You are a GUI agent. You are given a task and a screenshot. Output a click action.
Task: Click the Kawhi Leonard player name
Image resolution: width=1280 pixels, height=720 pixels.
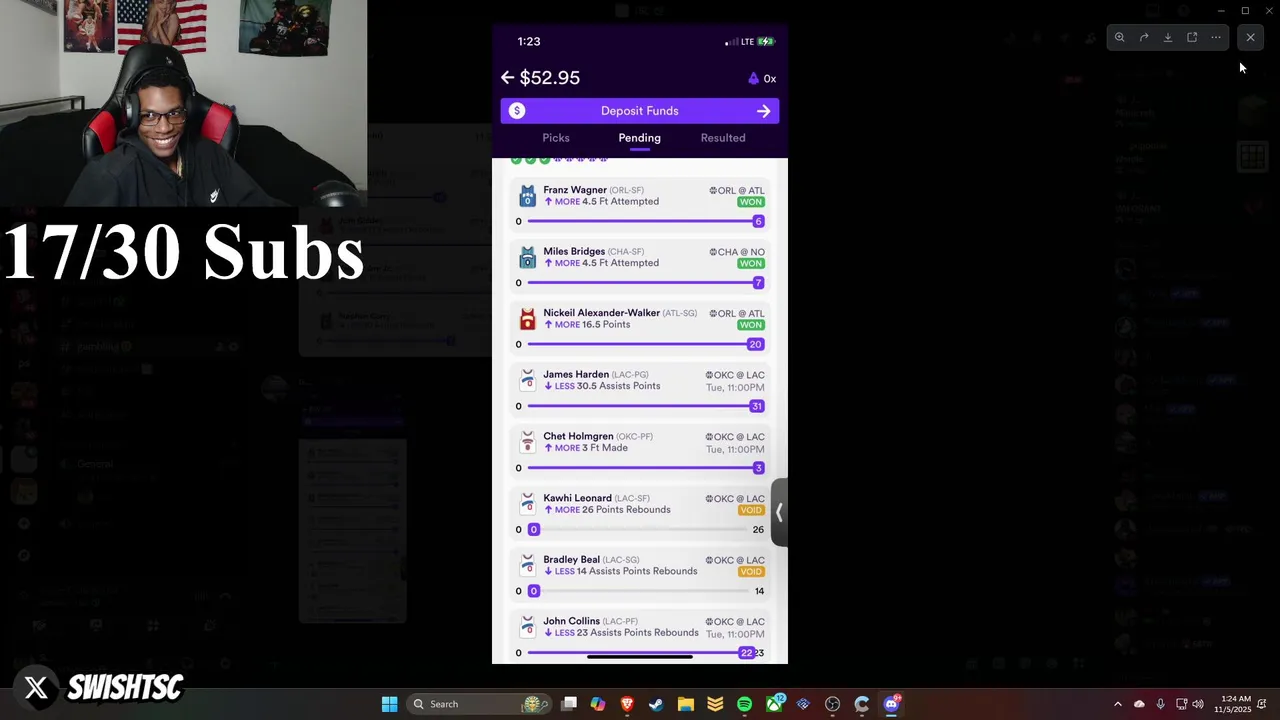pos(577,498)
